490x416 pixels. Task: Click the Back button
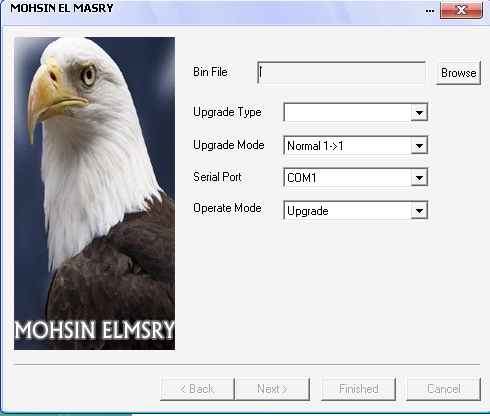tap(197, 389)
